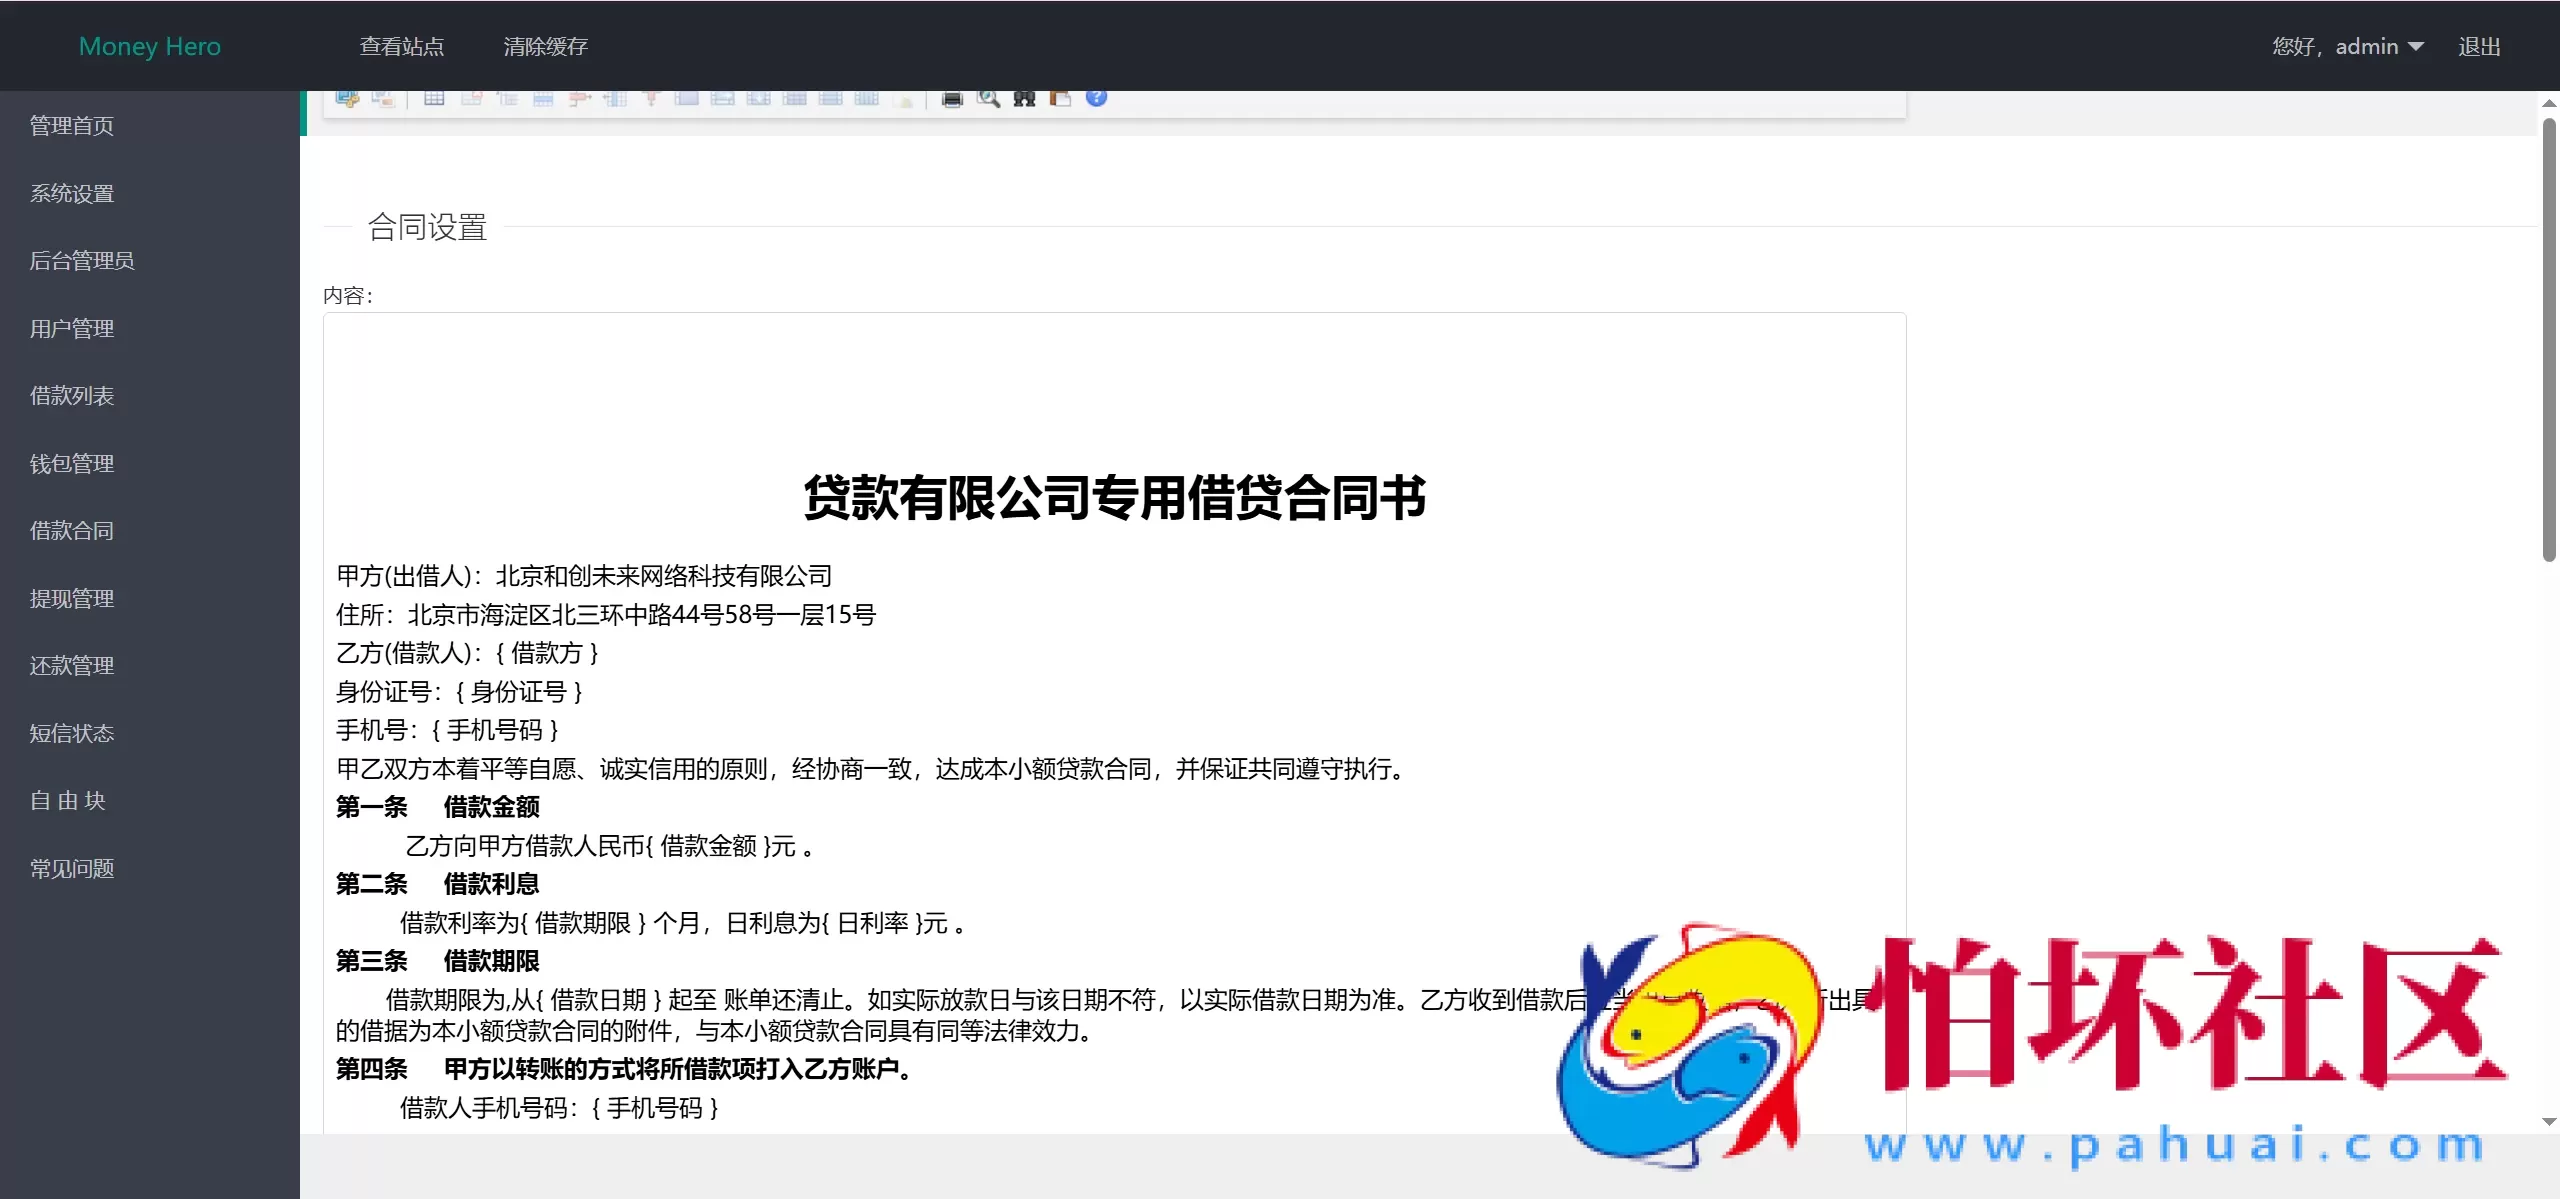The image size is (2560, 1199).
Task: Open the Print function from the editor toolbar
Action: 951,98
